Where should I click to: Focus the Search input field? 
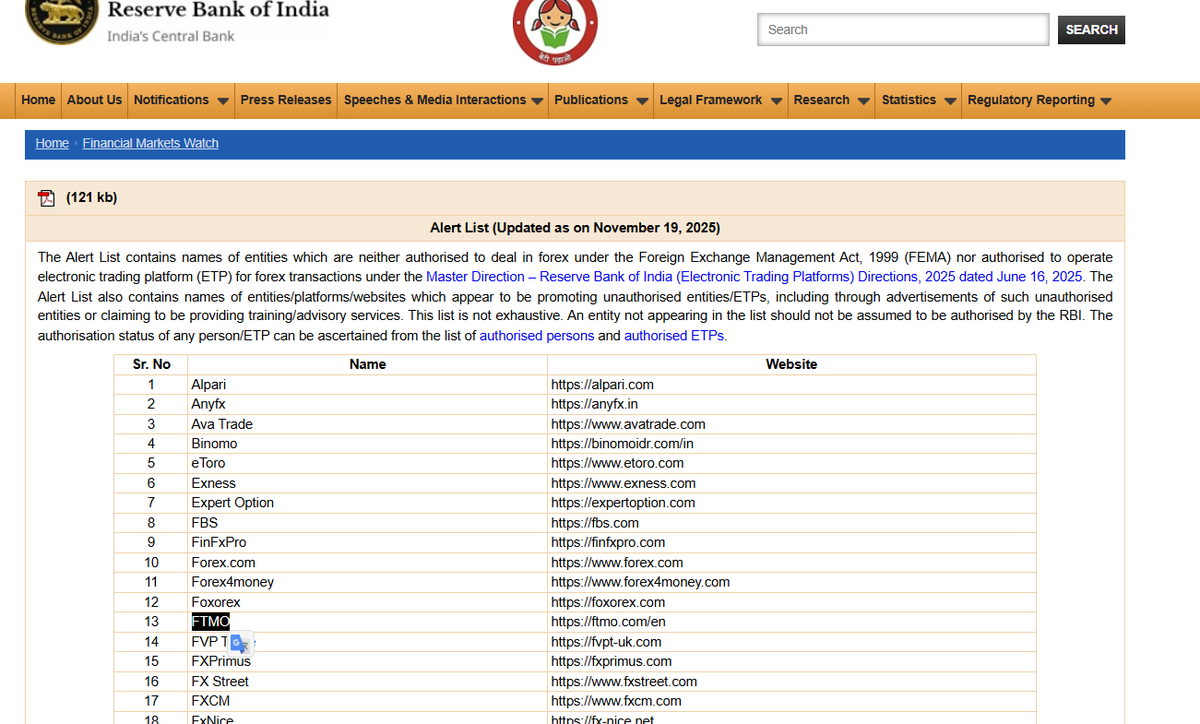click(x=903, y=30)
